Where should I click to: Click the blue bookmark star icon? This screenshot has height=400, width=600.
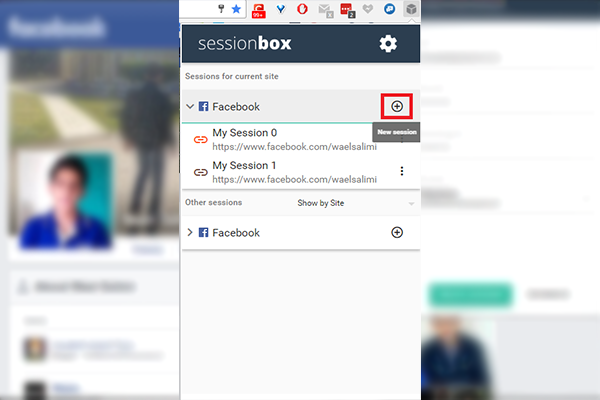point(236,9)
